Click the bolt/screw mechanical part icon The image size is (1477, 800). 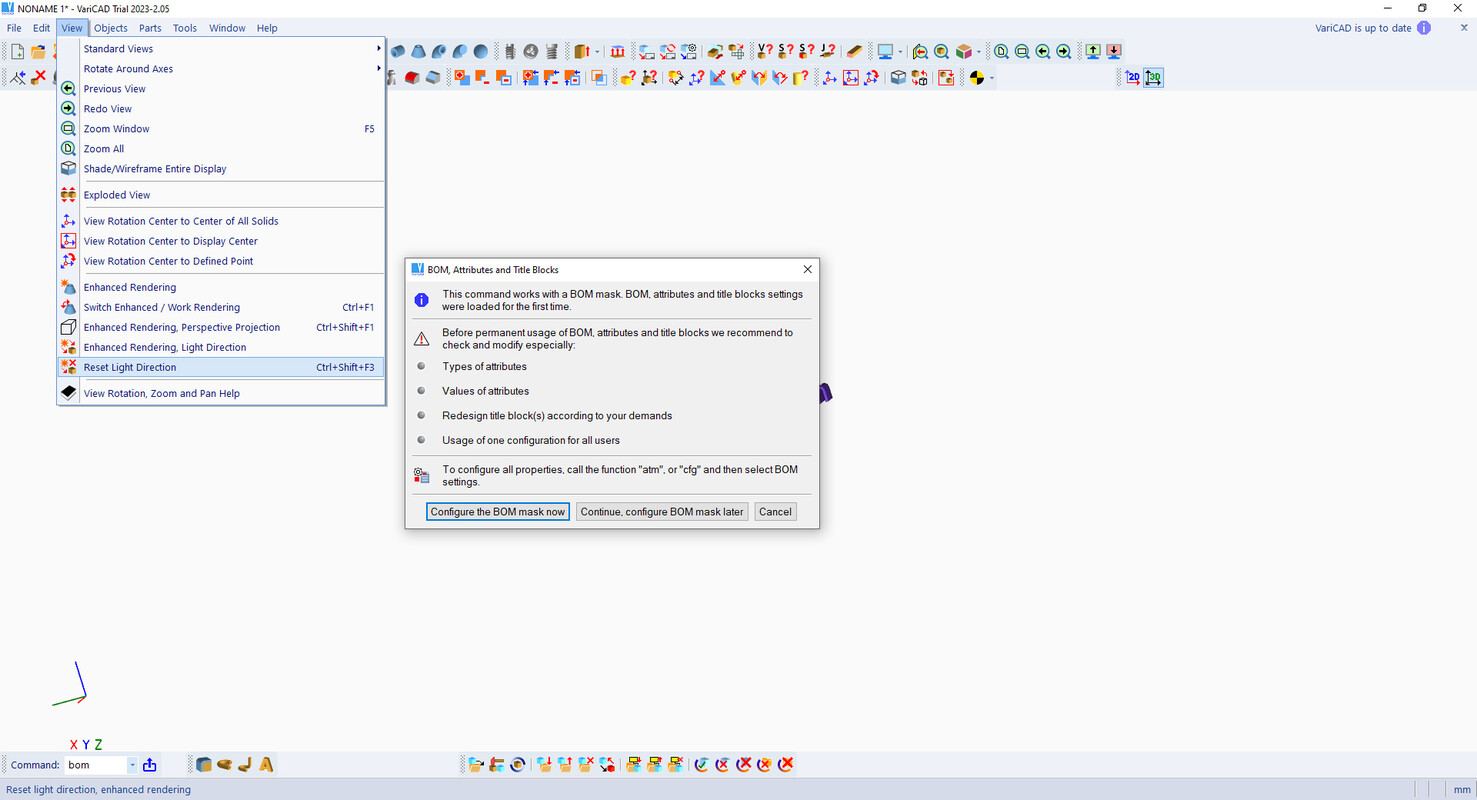pyautogui.click(x=510, y=51)
